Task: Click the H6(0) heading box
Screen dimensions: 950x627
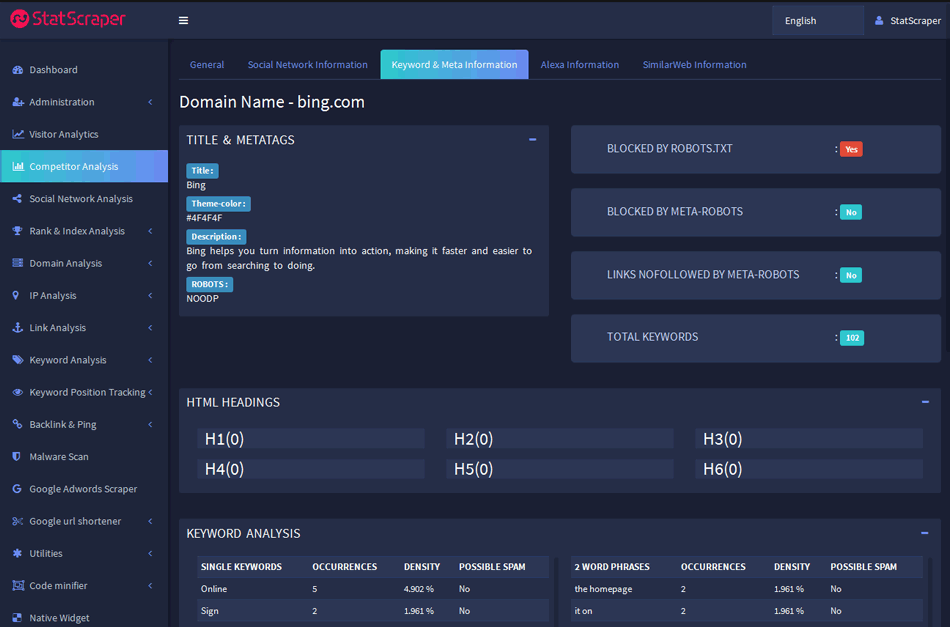Action: [809, 469]
